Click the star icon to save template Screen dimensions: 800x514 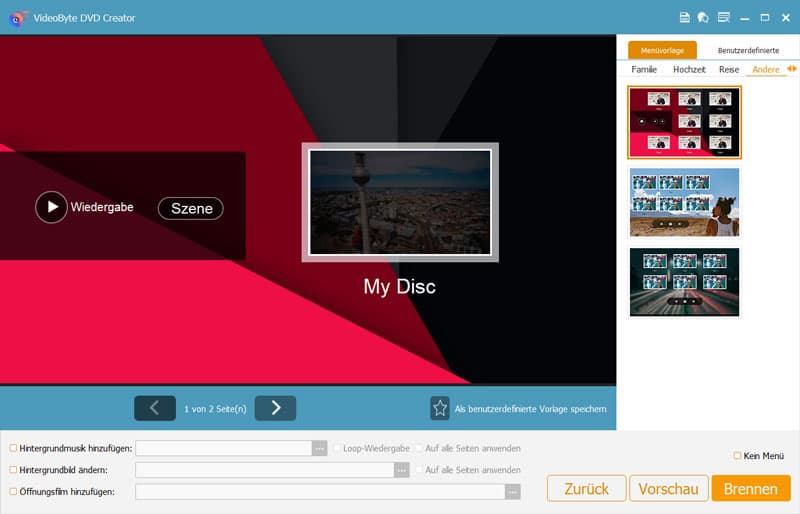pos(440,408)
